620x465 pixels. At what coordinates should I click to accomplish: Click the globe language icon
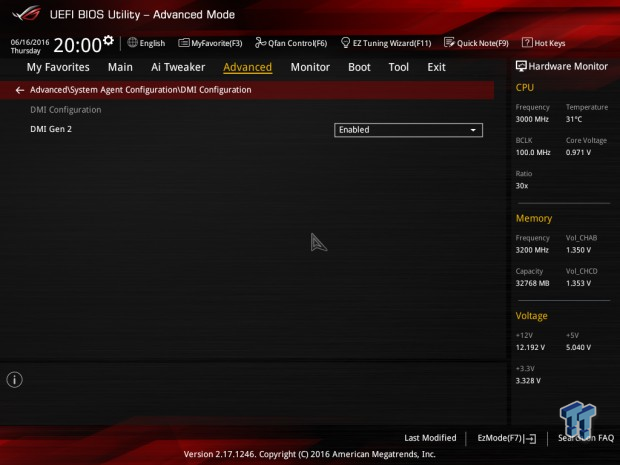(132, 42)
